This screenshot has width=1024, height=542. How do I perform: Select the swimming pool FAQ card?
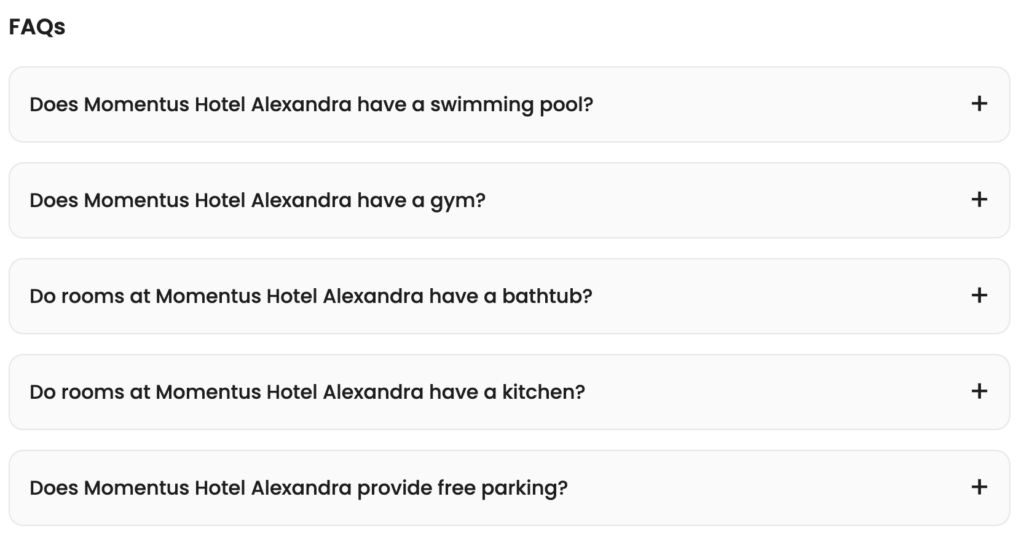click(x=509, y=104)
